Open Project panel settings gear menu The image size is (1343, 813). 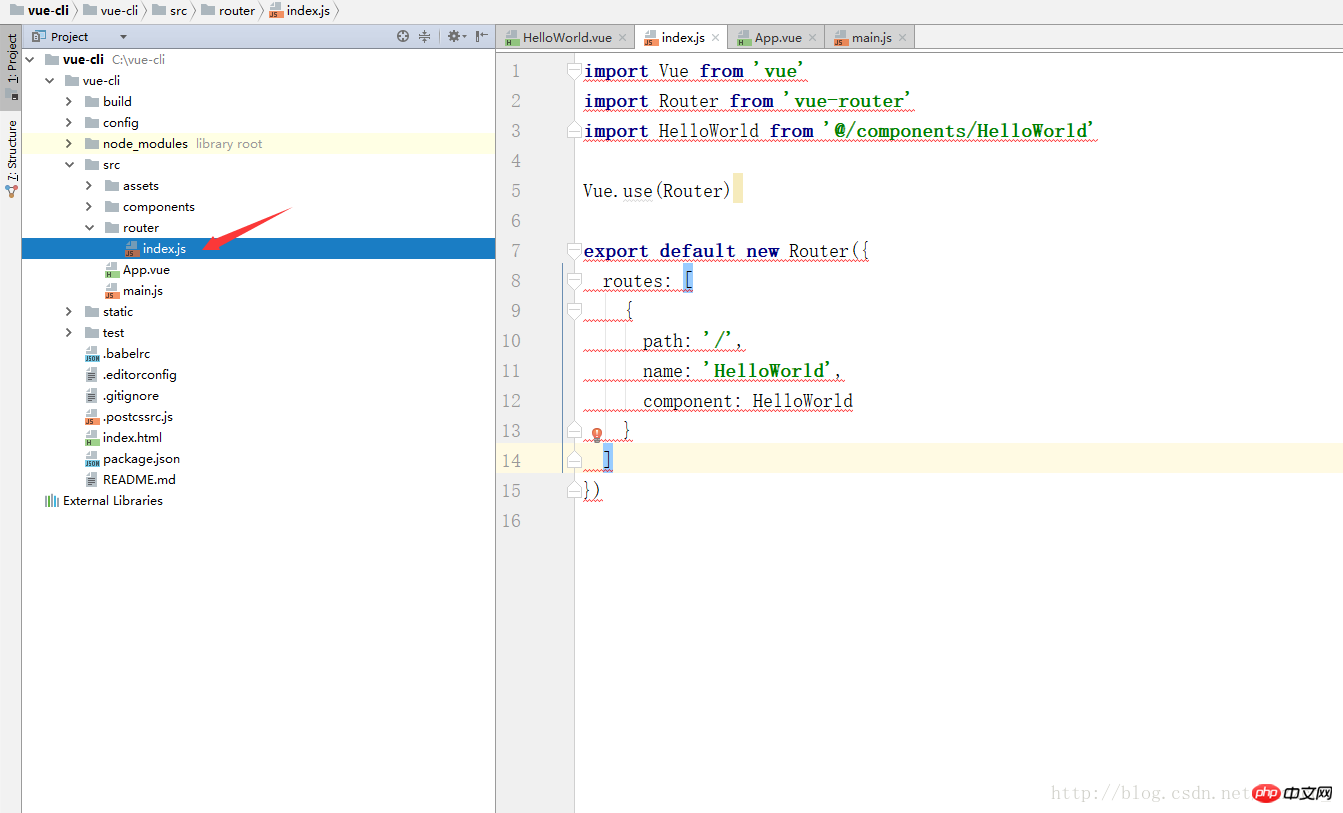pyautogui.click(x=455, y=36)
